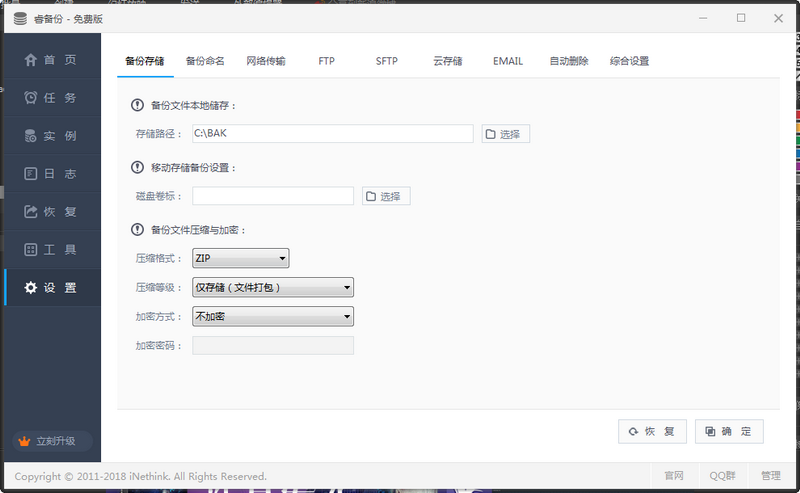Maximize the 睿备份 window

coord(741,18)
